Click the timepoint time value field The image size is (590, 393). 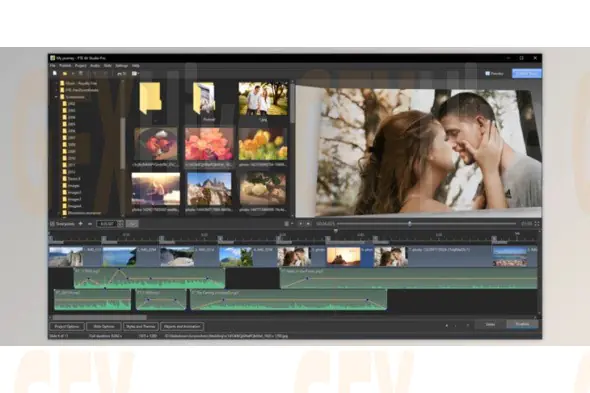107,224
